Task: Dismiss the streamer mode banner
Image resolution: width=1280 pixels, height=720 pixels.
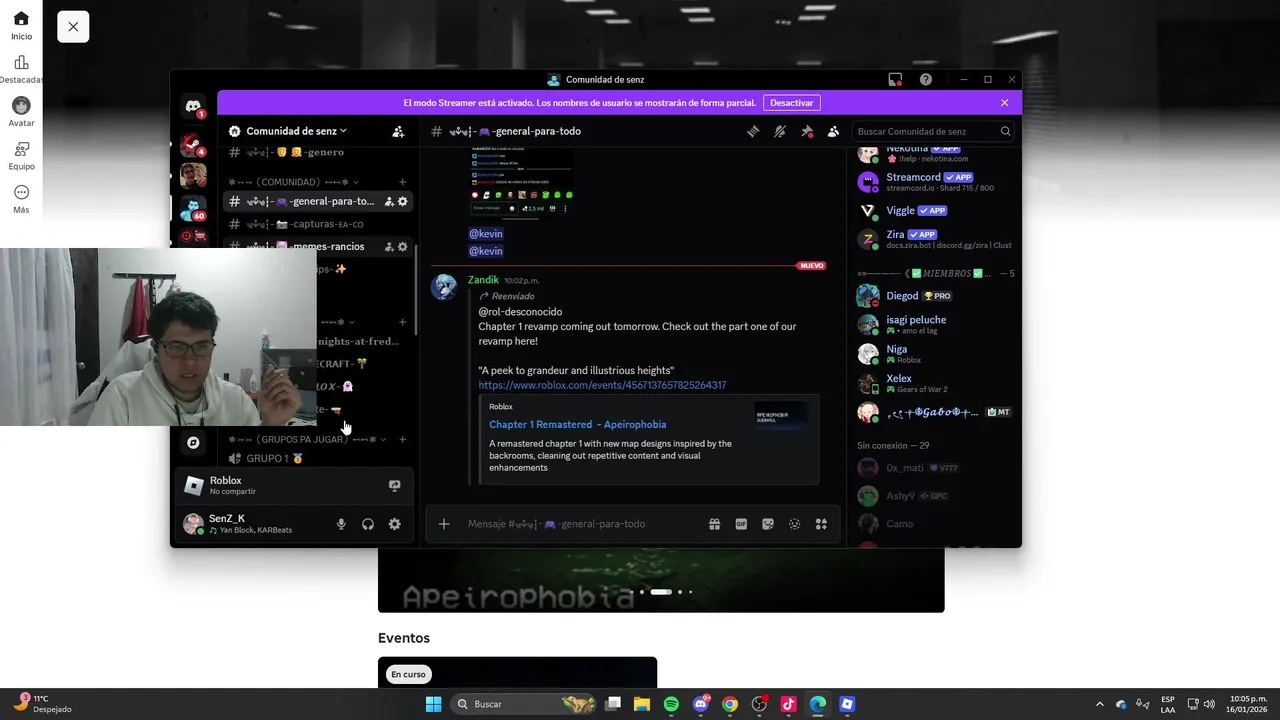Action: 1005,103
